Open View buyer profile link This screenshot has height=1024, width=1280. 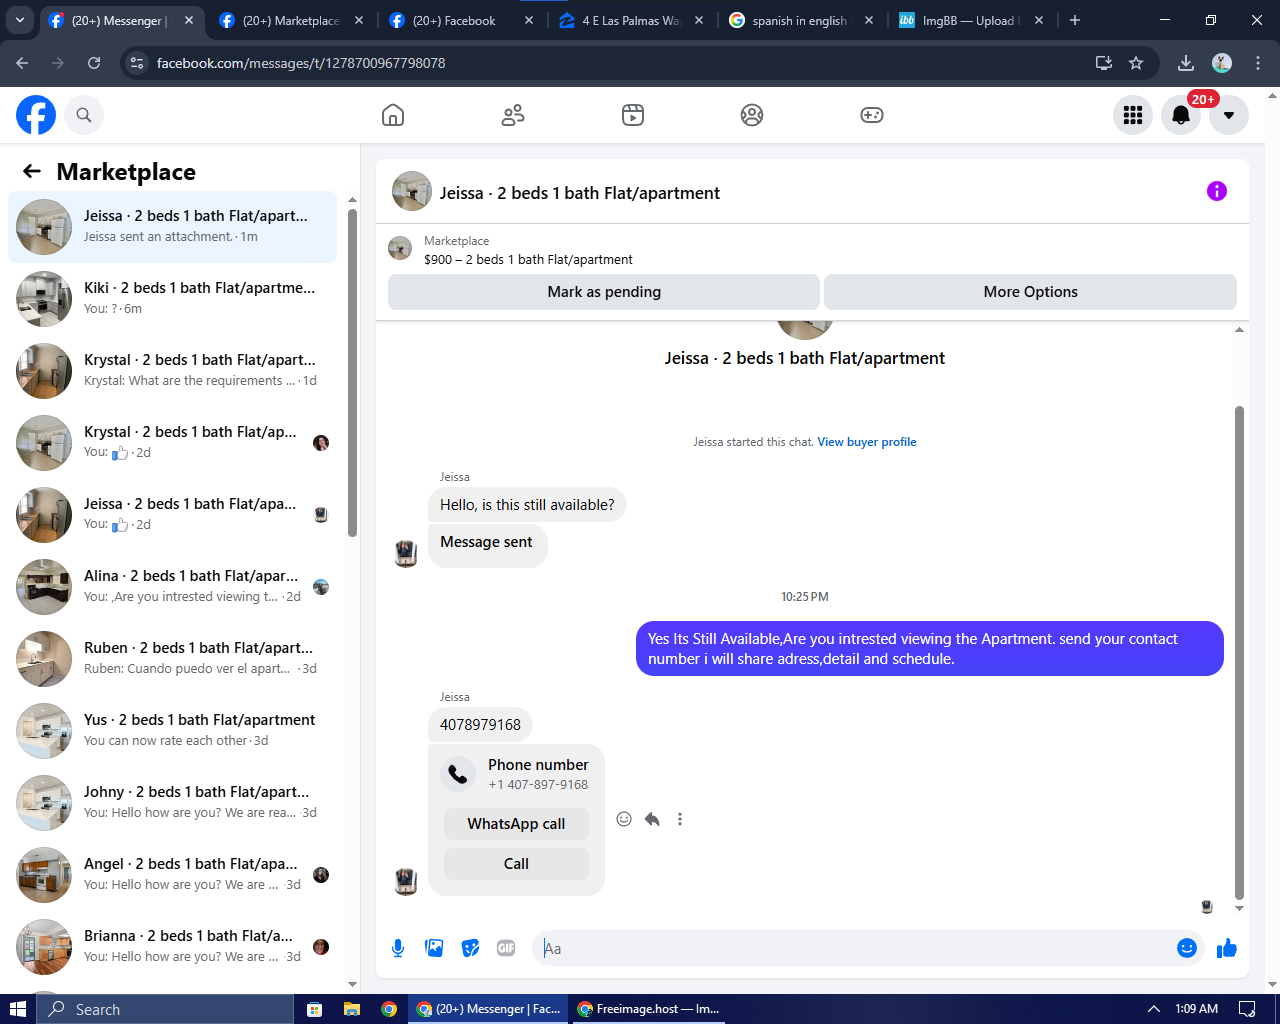[x=867, y=442]
